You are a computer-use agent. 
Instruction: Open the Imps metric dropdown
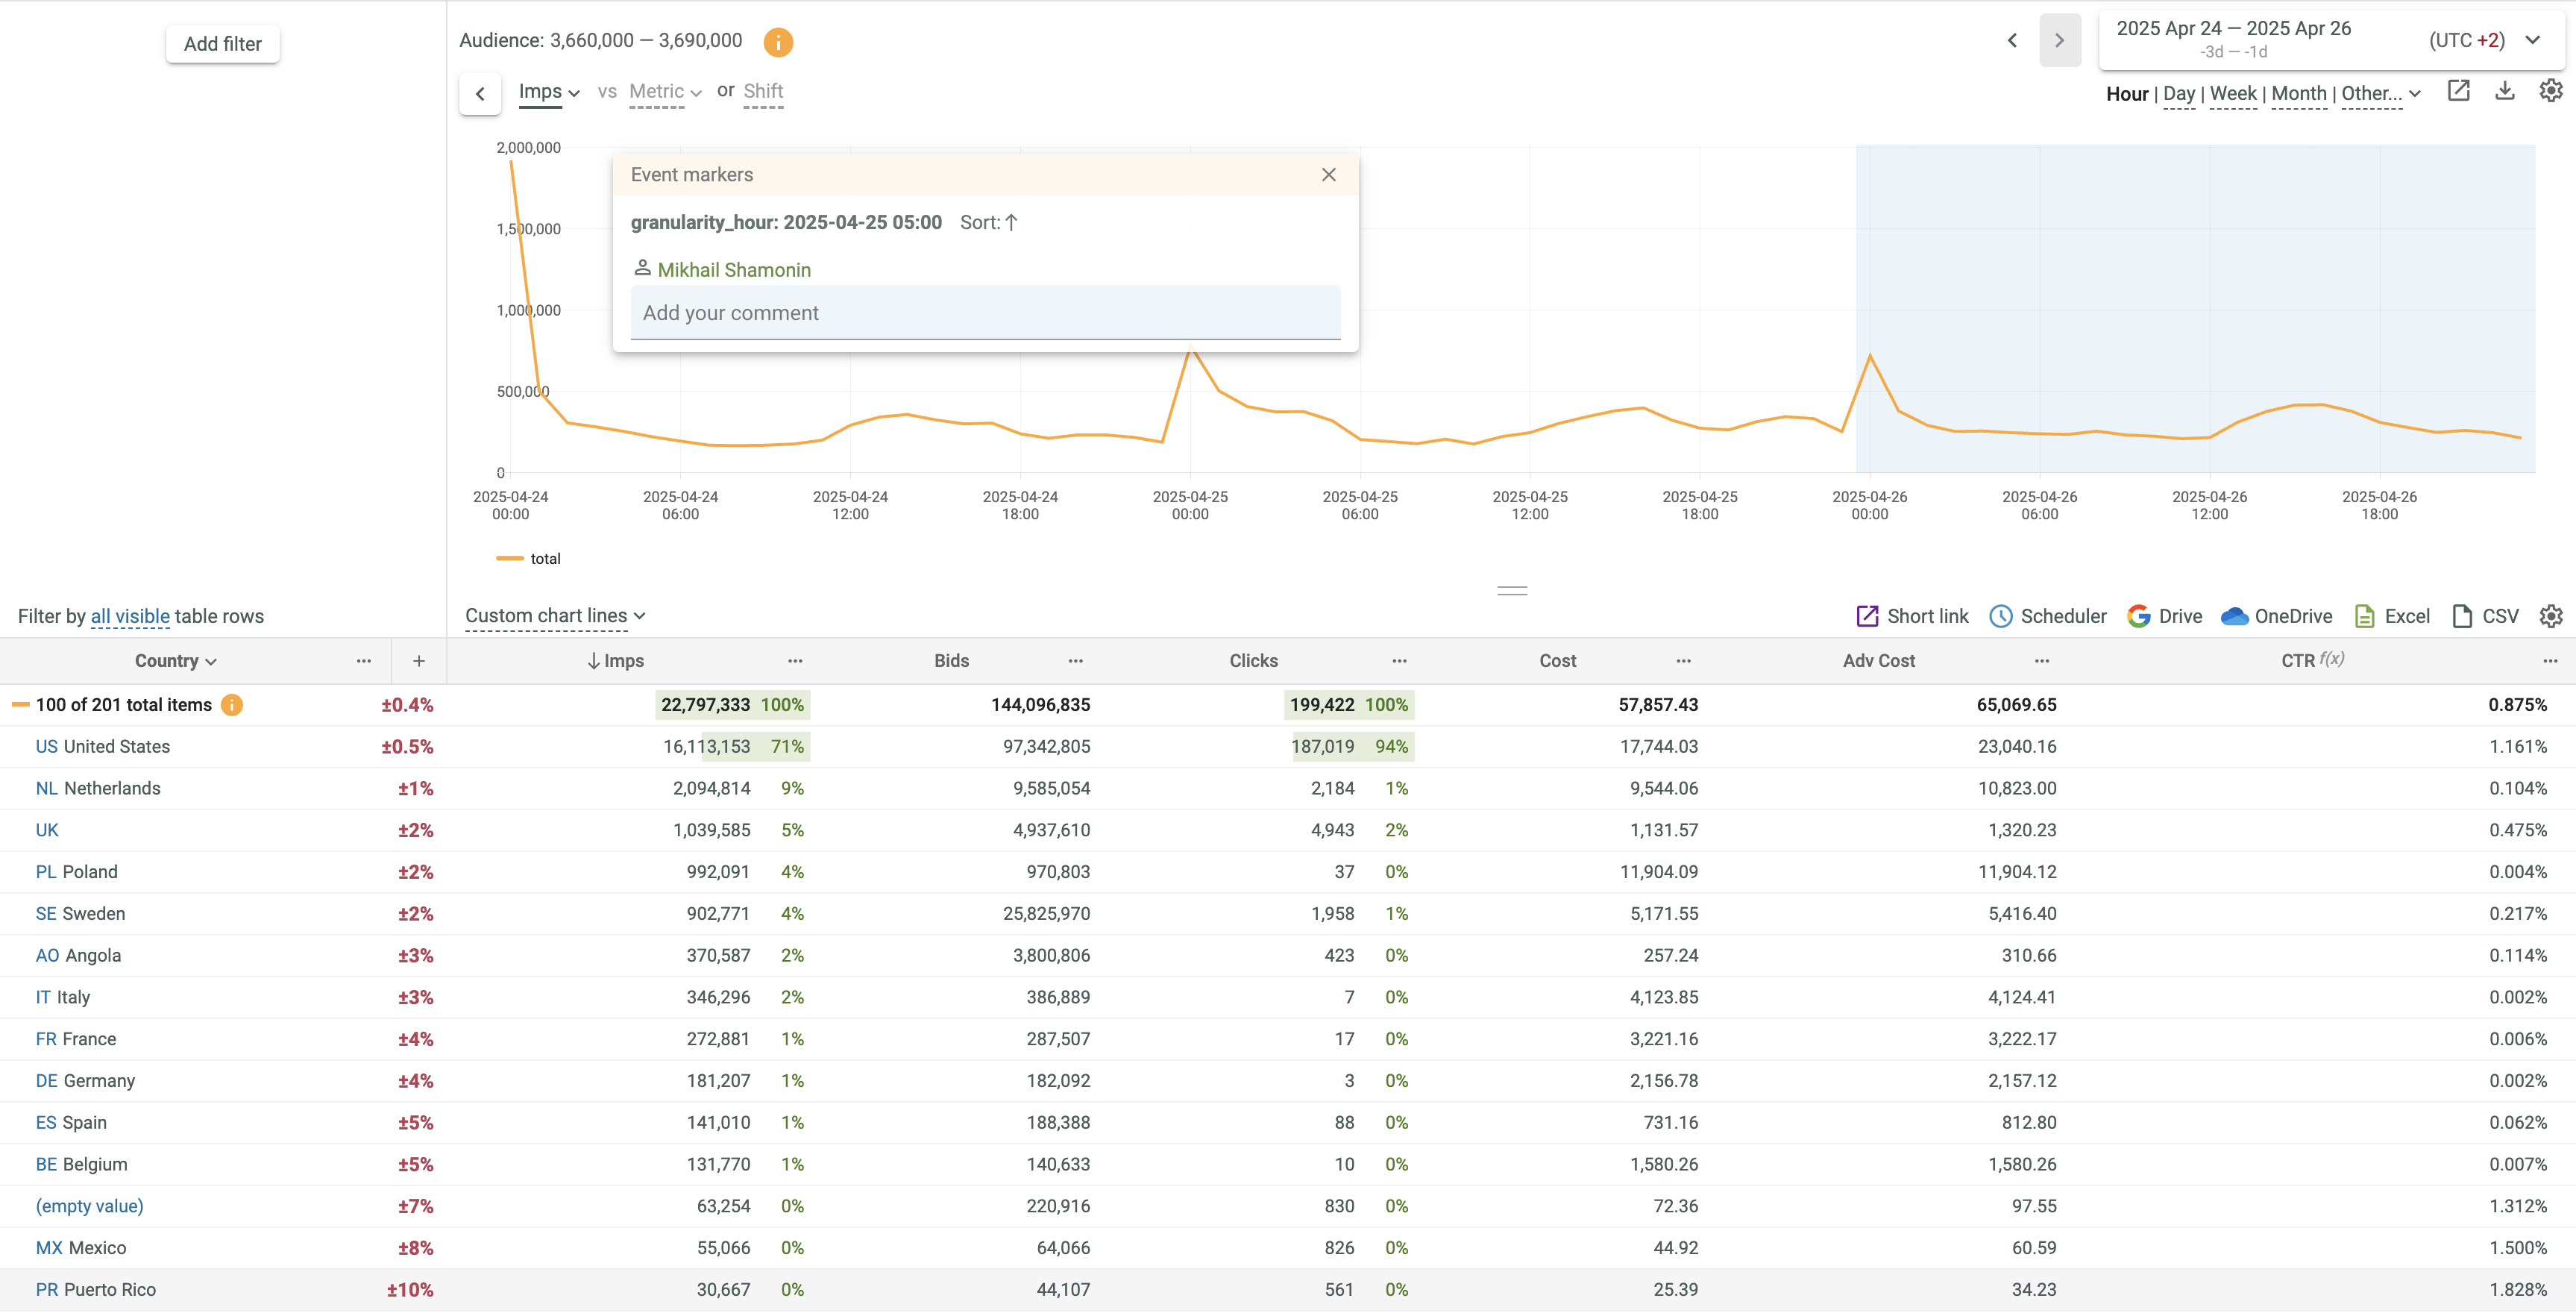click(x=549, y=92)
